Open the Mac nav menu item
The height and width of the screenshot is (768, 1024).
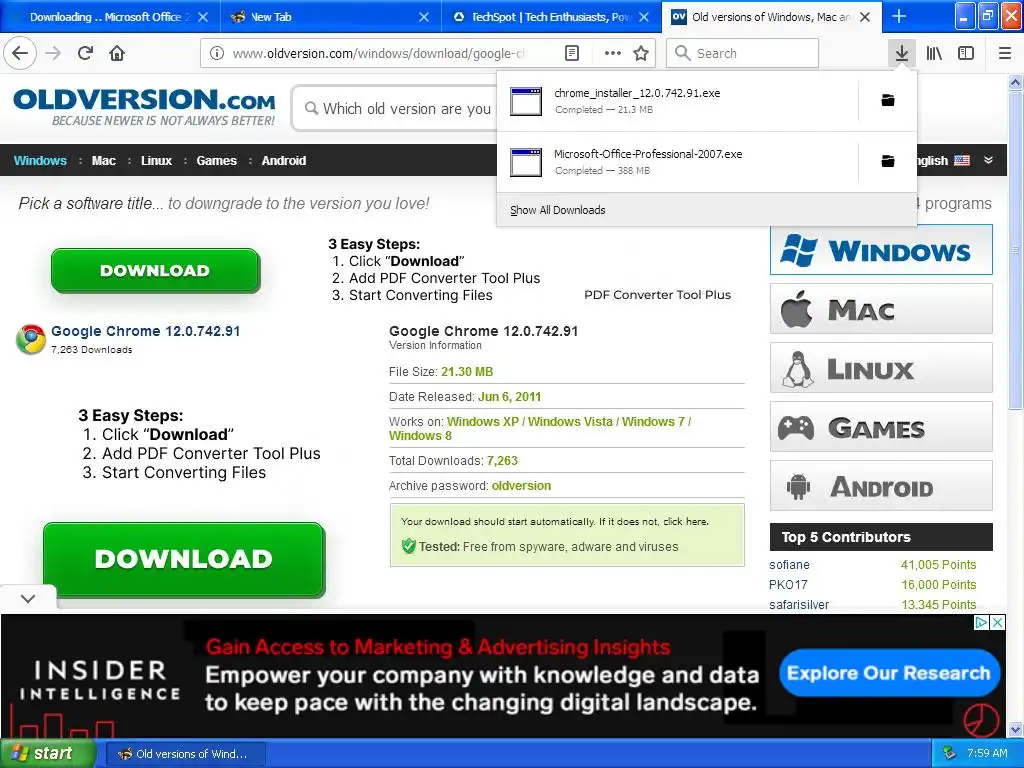pyautogui.click(x=103, y=160)
